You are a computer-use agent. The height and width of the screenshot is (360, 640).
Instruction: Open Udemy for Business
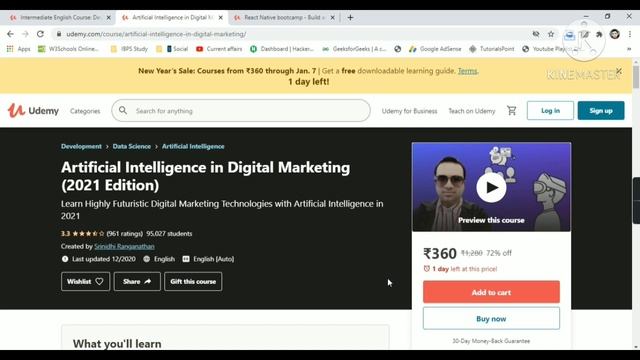(409, 111)
